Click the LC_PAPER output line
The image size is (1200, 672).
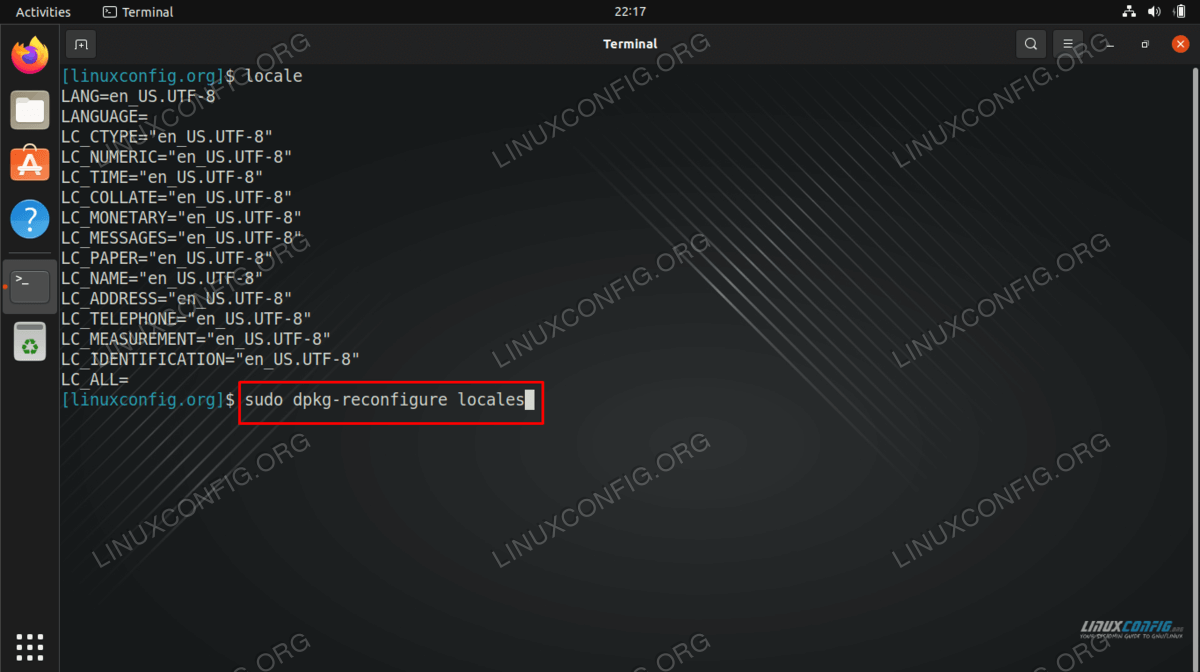click(x=167, y=258)
